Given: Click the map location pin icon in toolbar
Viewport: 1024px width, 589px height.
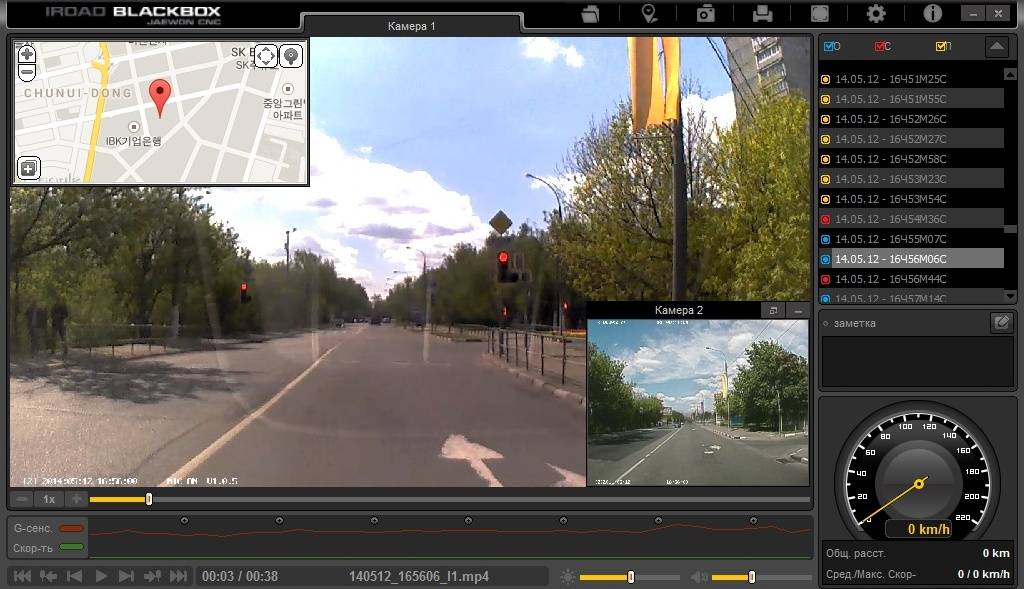Looking at the screenshot, I should click(648, 14).
